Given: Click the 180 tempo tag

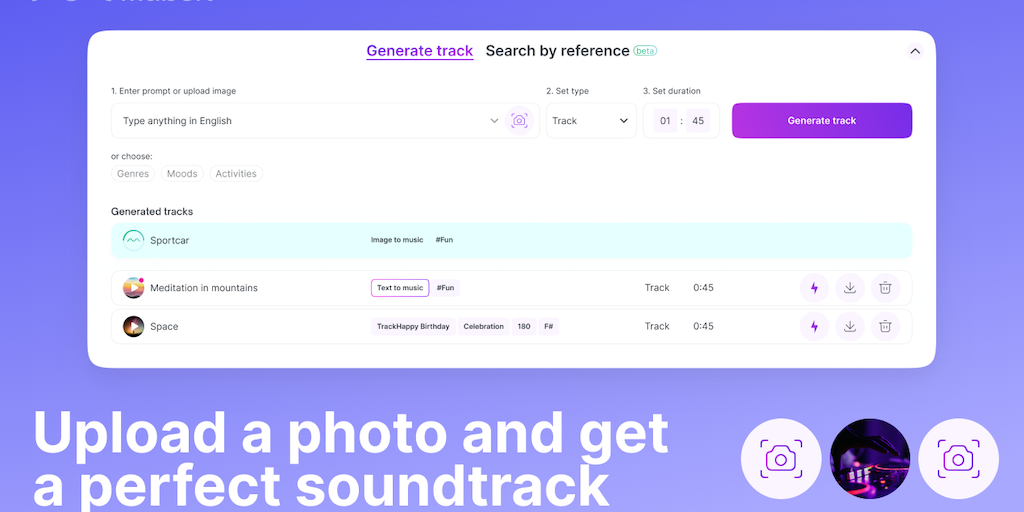Looking at the screenshot, I should (x=524, y=327).
